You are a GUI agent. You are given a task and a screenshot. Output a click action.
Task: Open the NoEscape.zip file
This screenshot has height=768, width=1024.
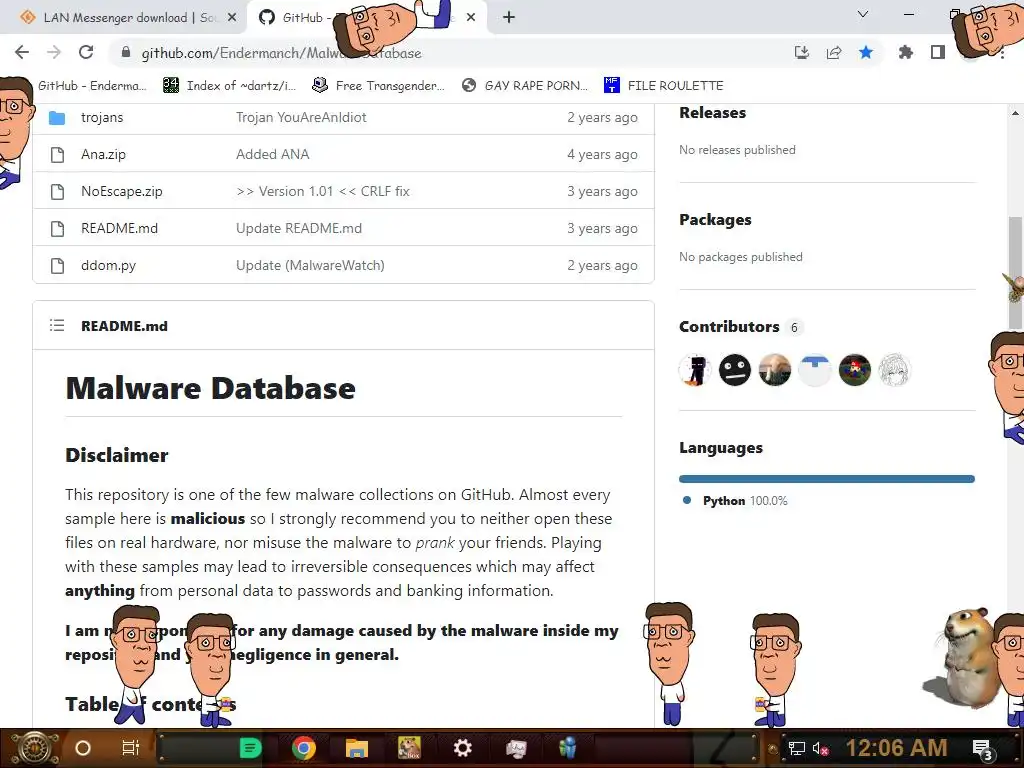121,191
